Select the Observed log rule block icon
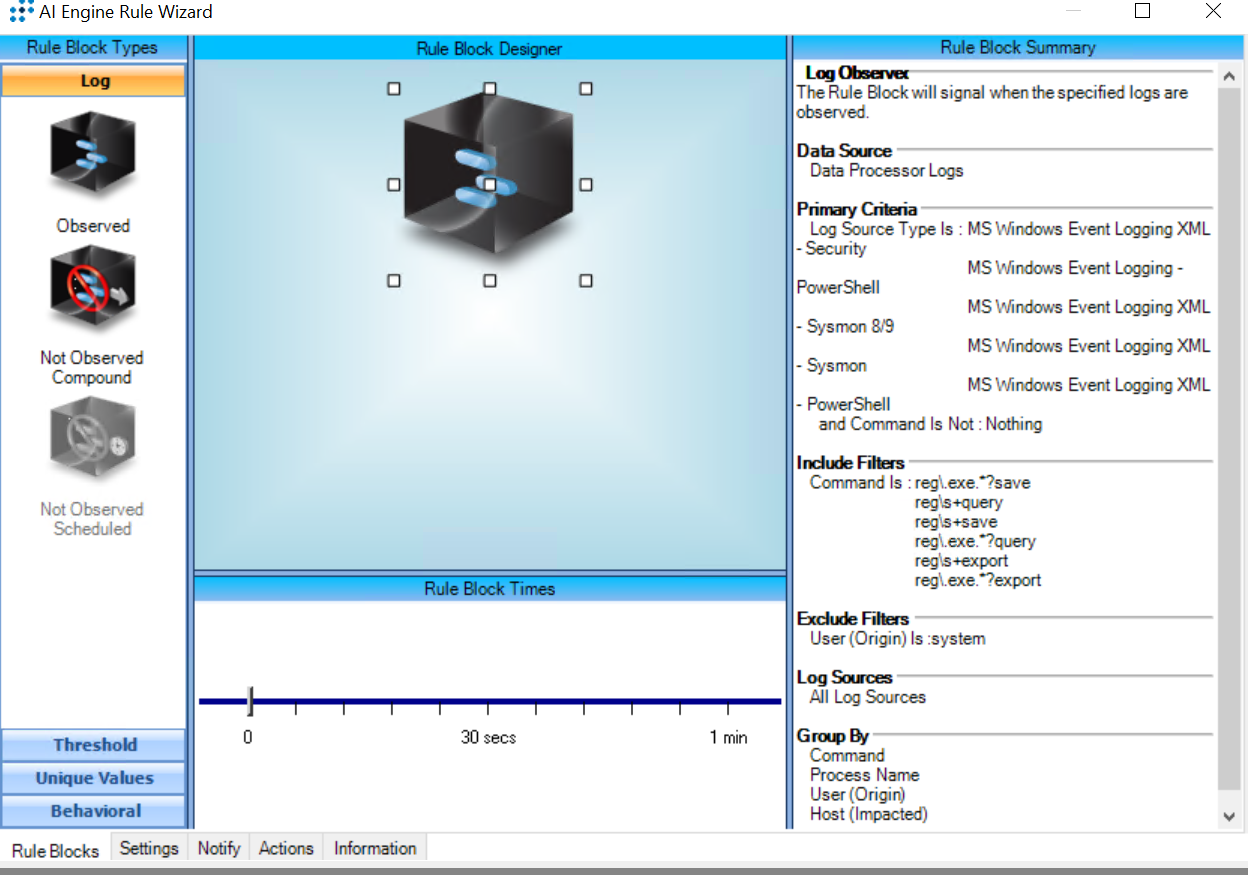 click(x=93, y=155)
